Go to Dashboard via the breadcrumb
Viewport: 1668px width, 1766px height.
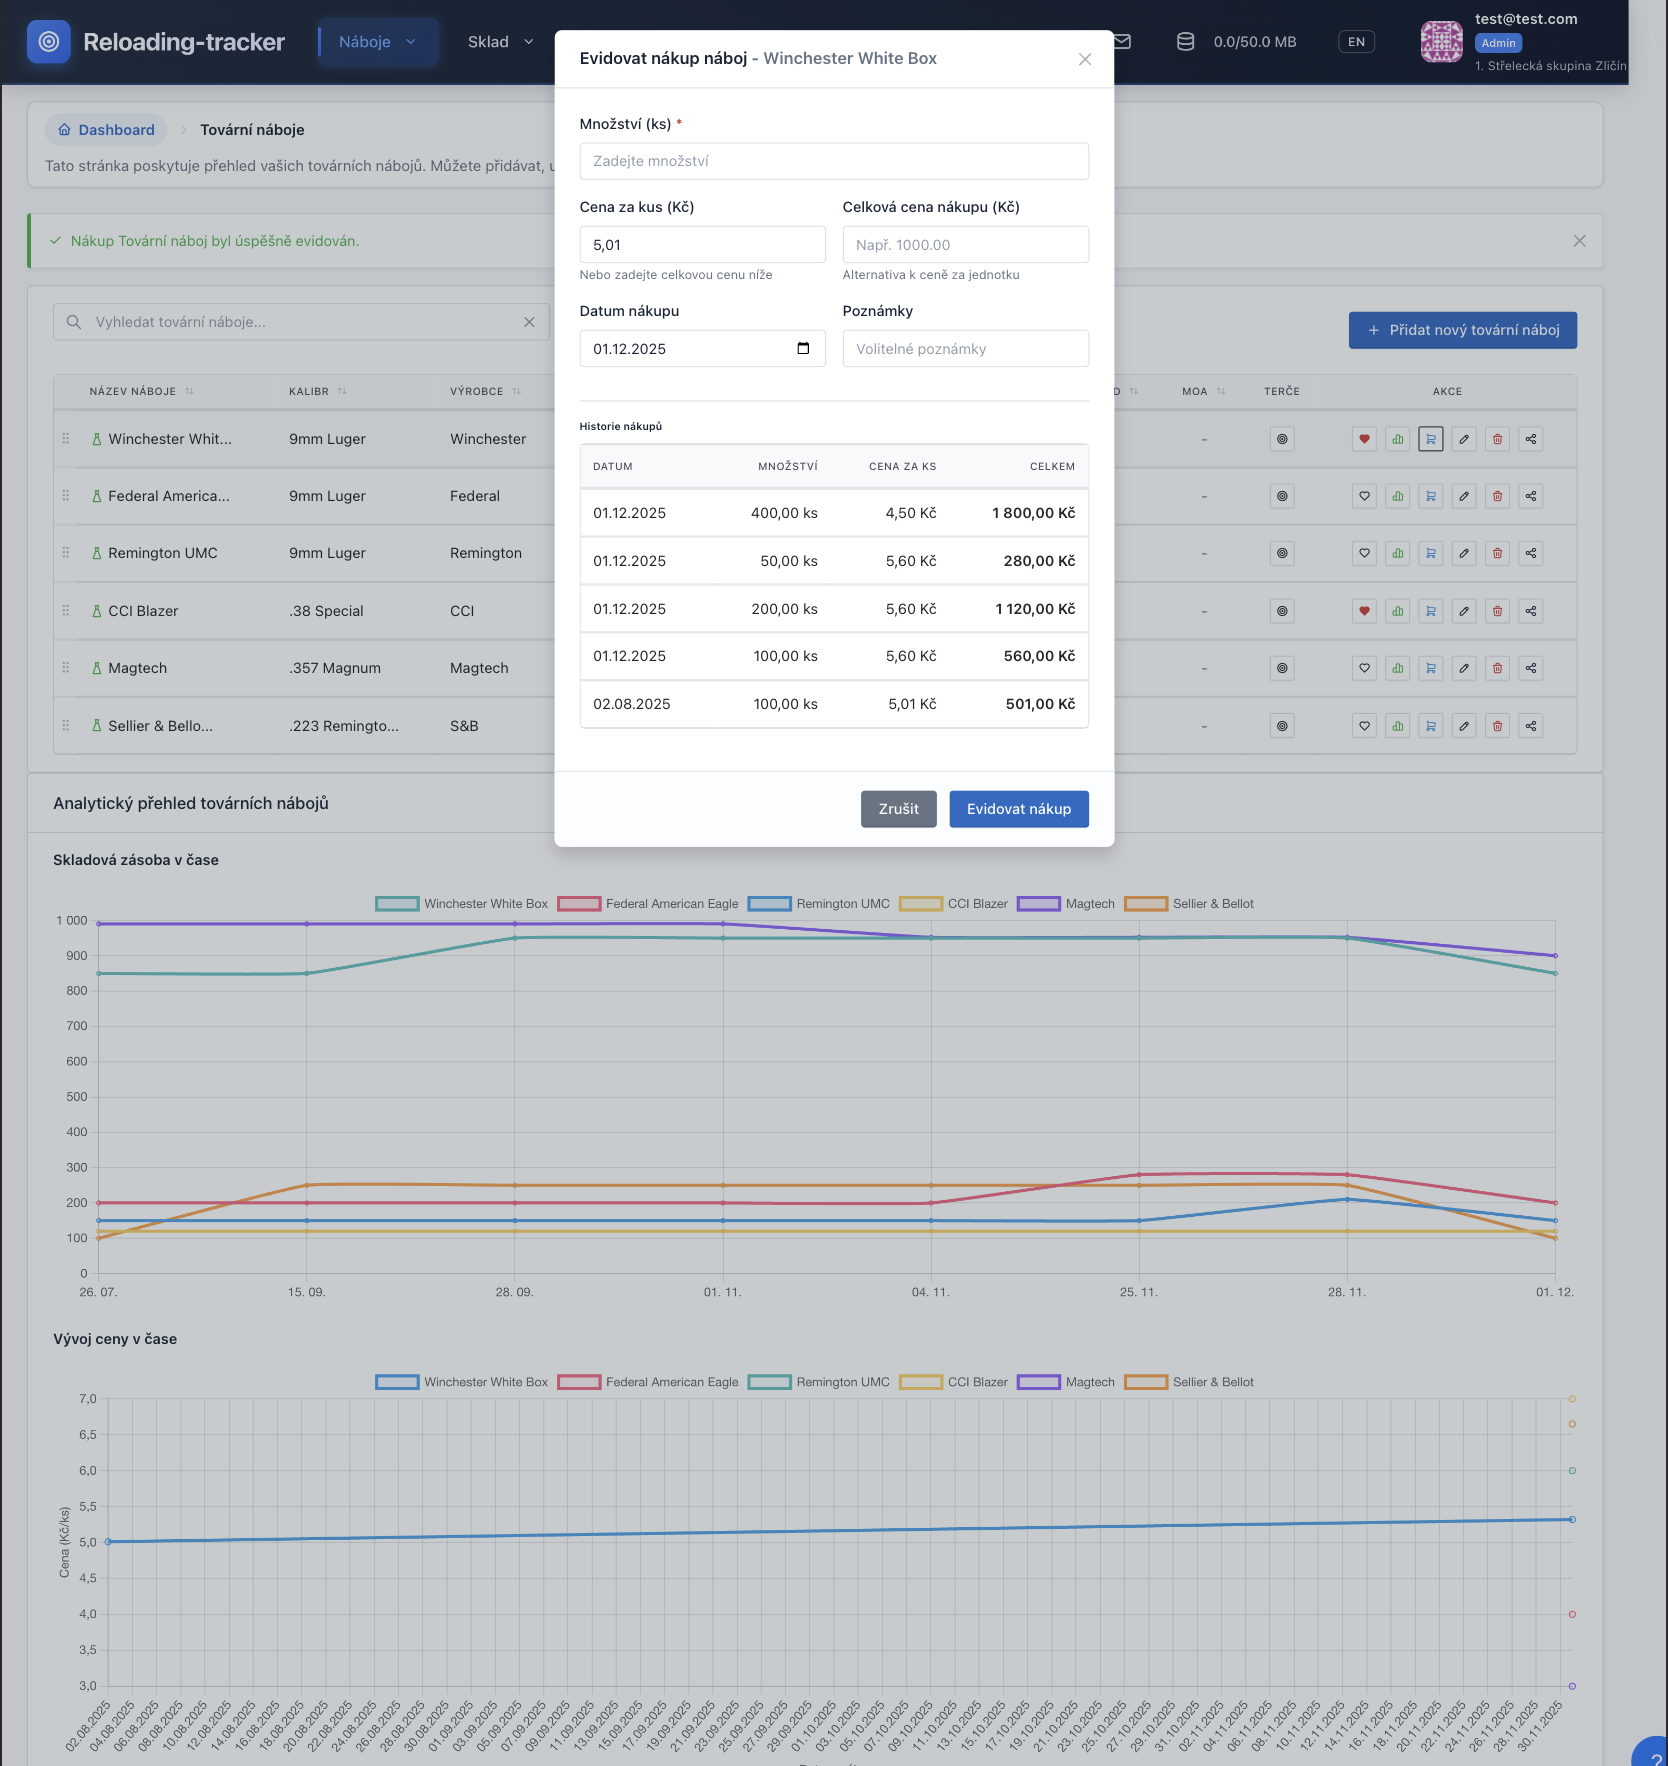click(x=106, y=130)
